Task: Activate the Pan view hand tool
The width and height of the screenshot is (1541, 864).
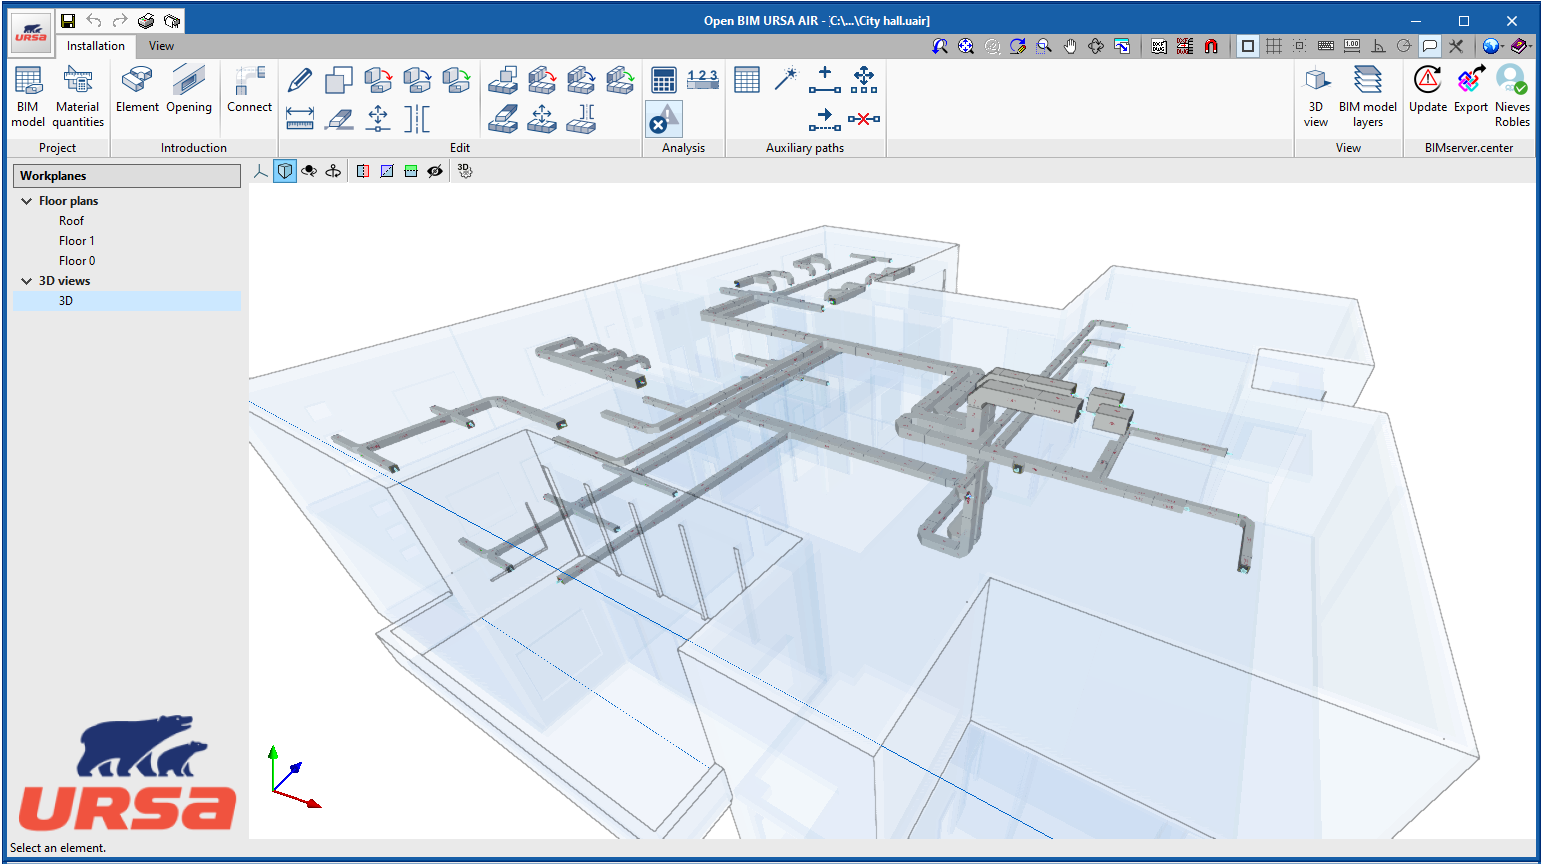Action: [1069, 46]
